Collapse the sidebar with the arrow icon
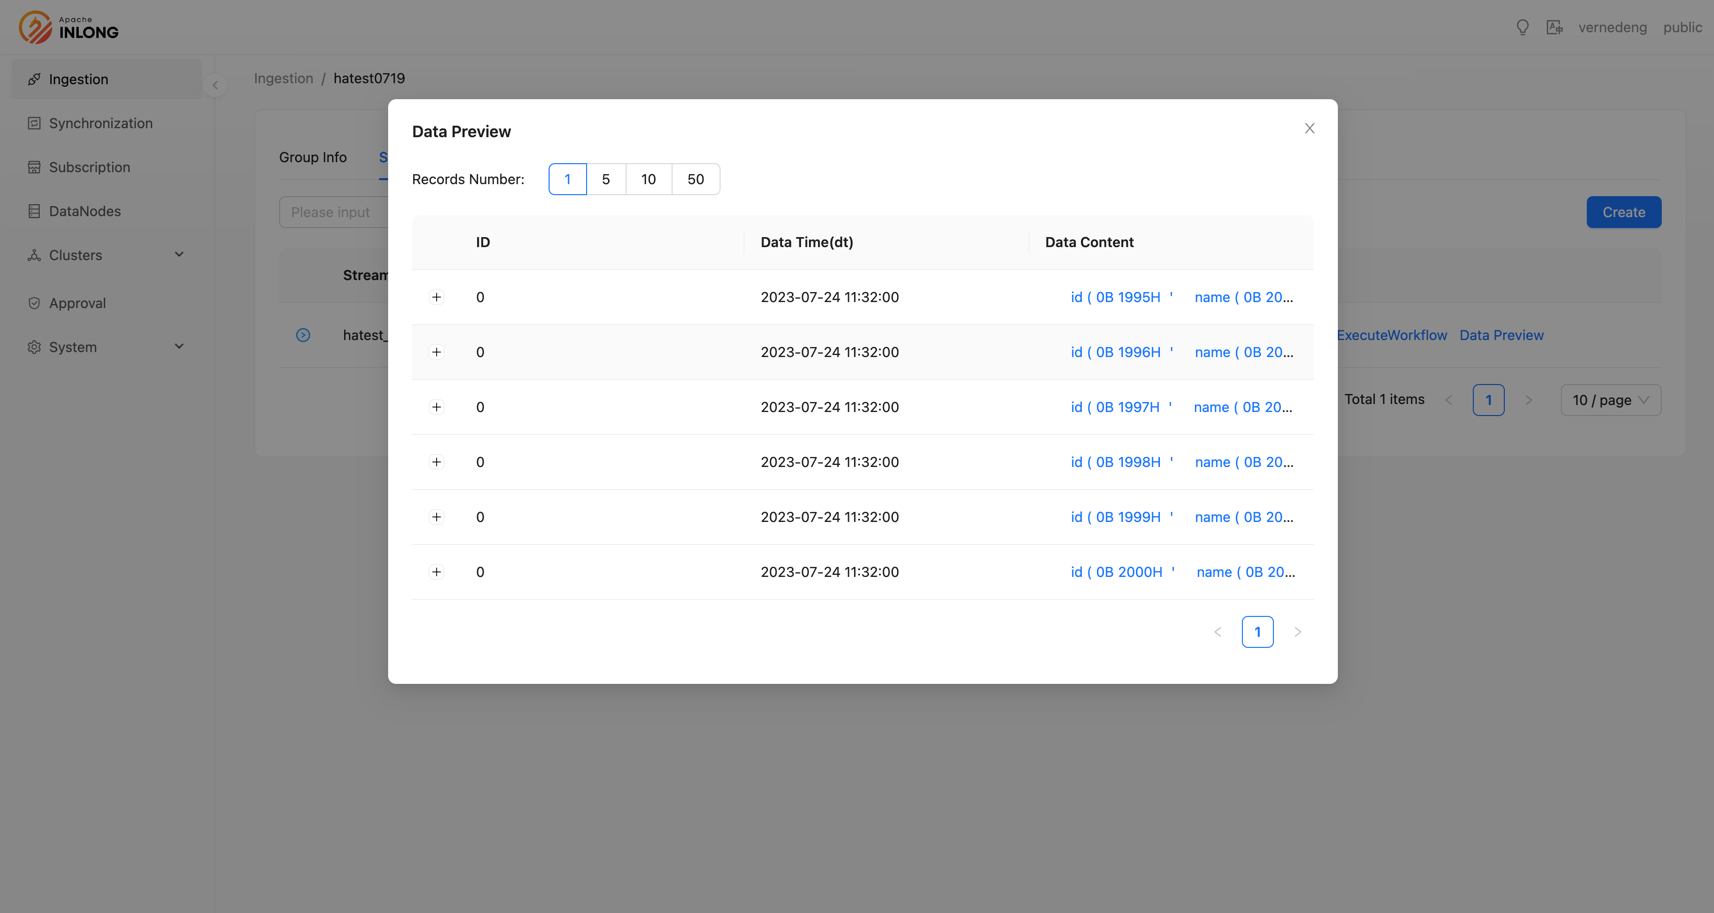The height and width of the screenshot is (913, 1714). click(x=215, y=85)
